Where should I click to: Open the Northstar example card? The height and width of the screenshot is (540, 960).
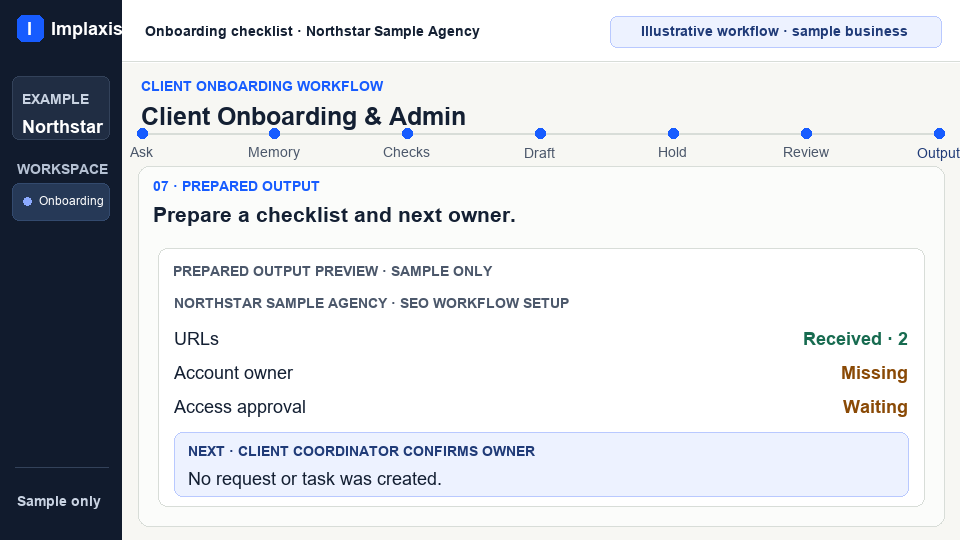tap(61, 108)
